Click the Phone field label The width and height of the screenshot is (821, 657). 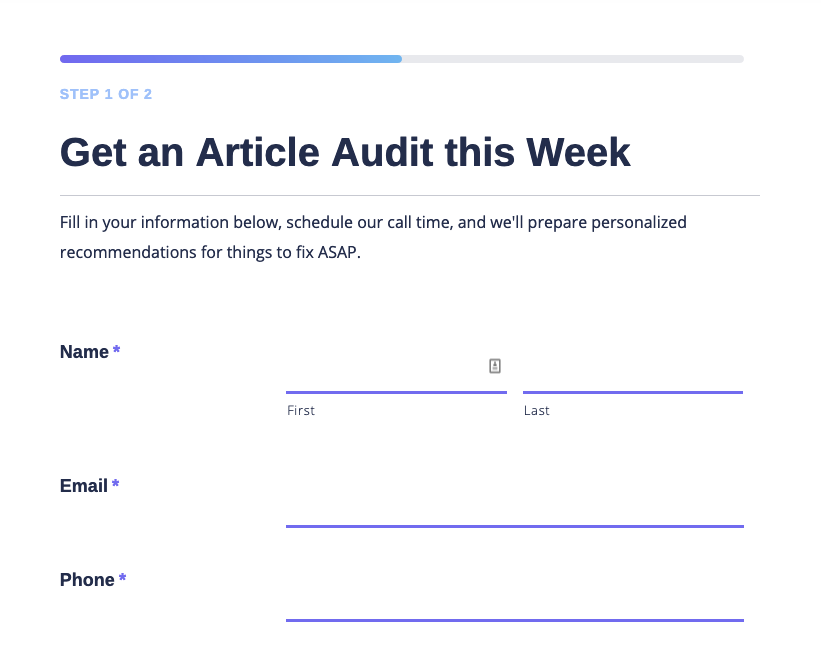(x=87, y=580)
